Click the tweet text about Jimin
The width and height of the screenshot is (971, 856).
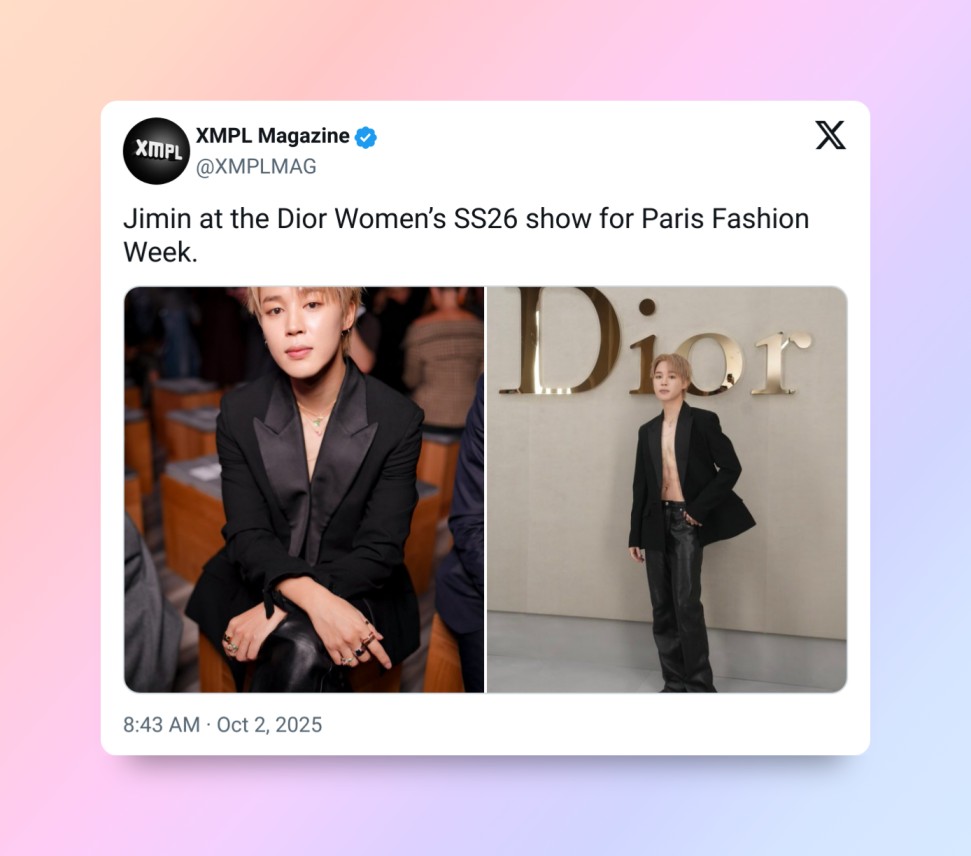click(x=466, y=235)
